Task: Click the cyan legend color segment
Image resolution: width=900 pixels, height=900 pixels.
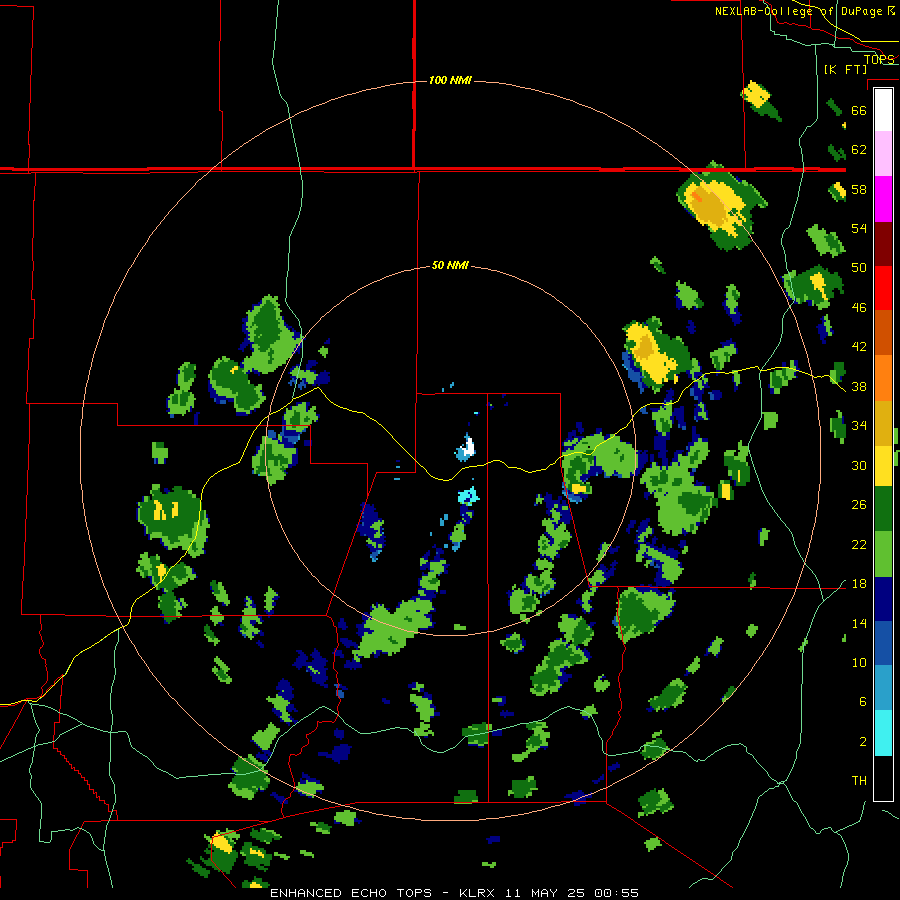Action: pyautogui.click(x=883, y=733)
